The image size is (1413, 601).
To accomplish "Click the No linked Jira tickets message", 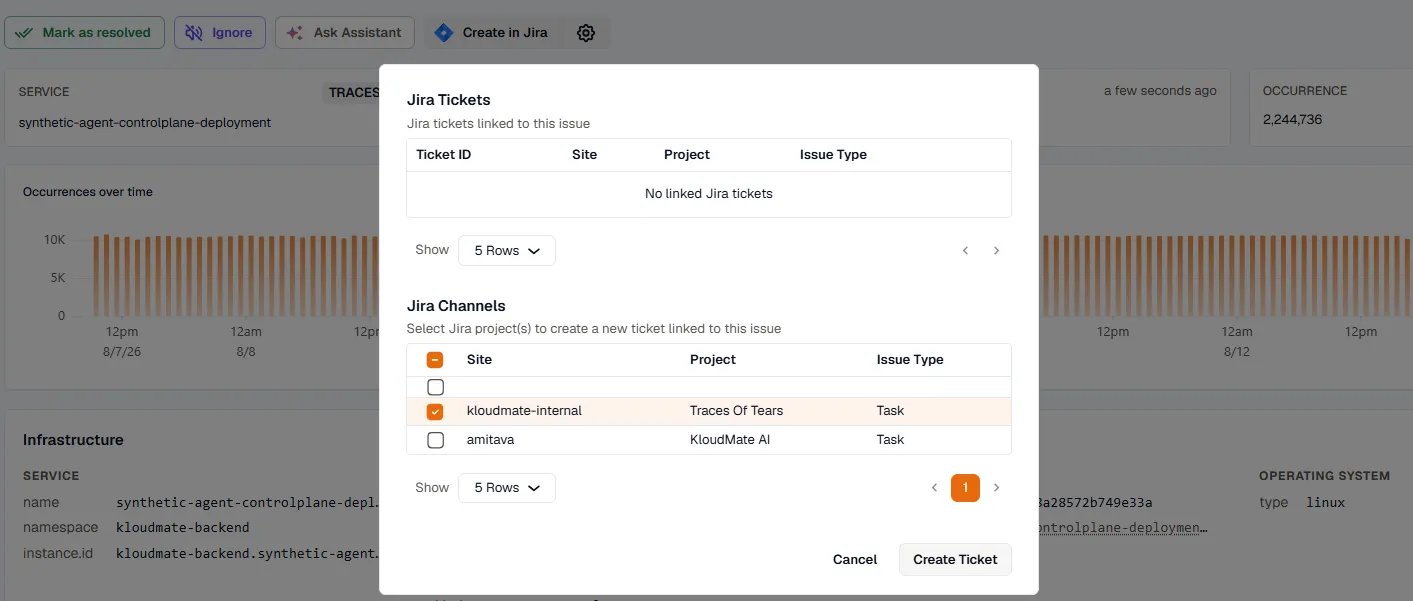I will tap(709, 194).
